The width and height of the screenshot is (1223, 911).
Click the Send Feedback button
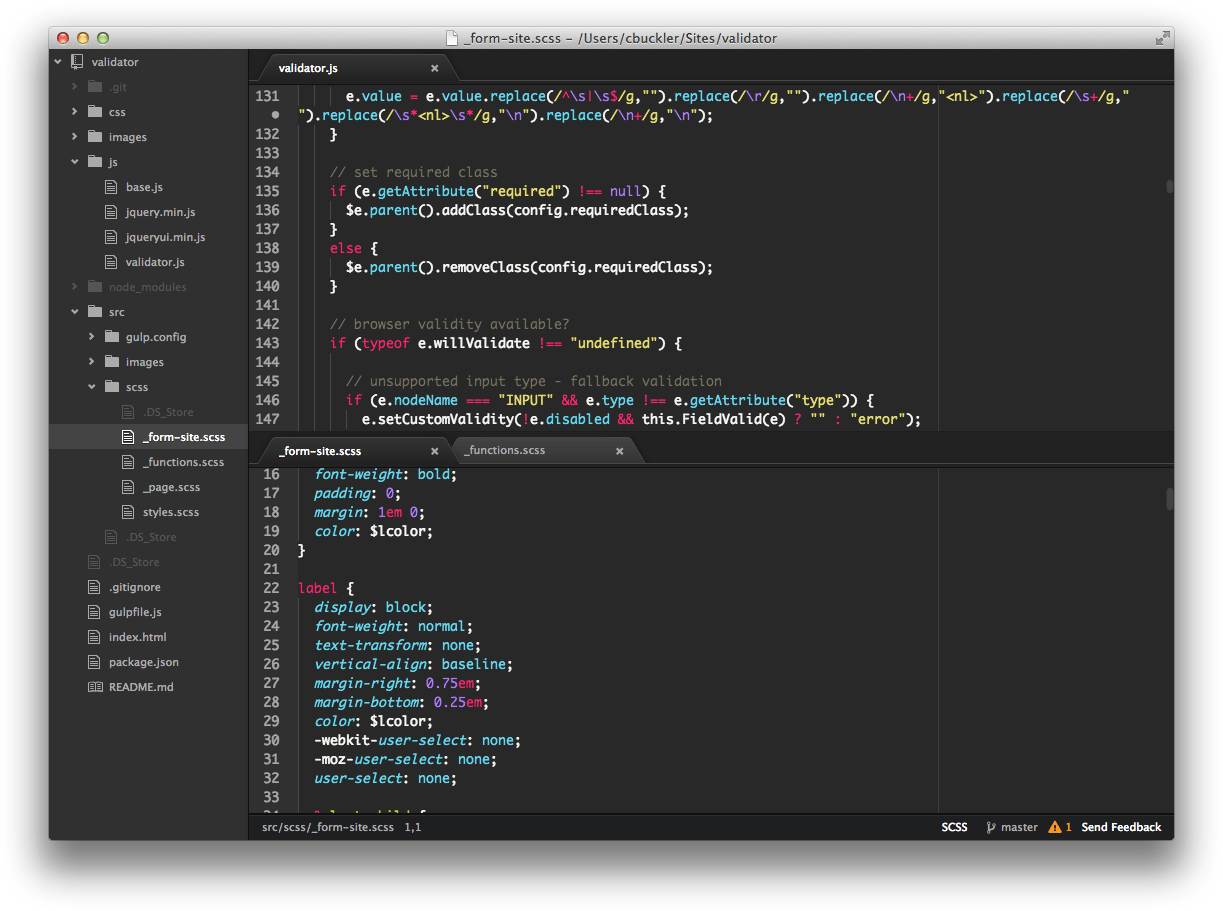pyautogui.click(x=1121, y=827)
